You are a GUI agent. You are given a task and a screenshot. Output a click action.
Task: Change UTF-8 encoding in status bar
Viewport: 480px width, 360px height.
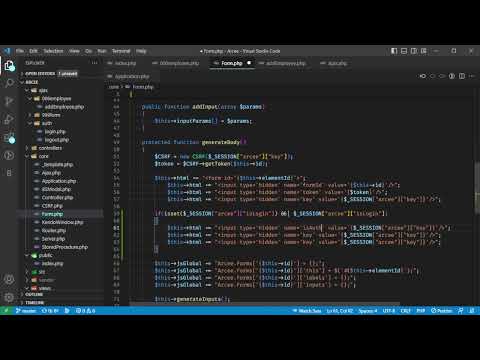click(389, 311)
